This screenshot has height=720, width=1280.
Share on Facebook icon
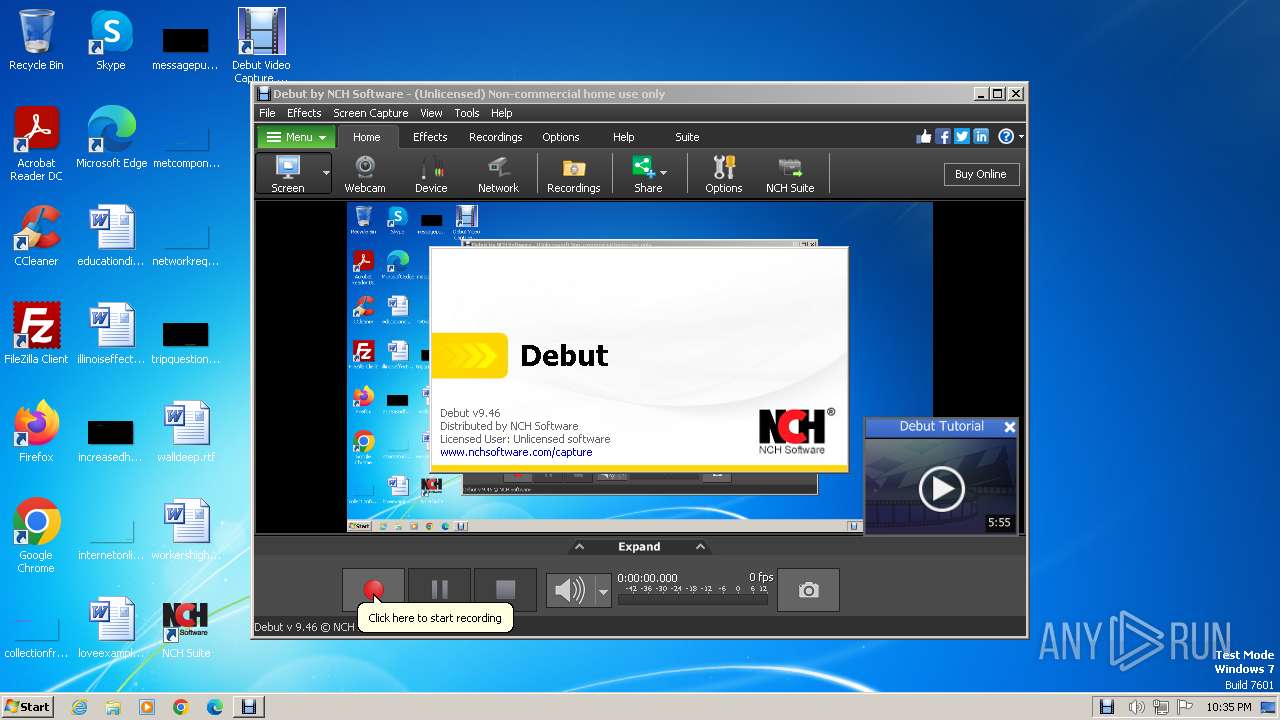pos(943,137)
